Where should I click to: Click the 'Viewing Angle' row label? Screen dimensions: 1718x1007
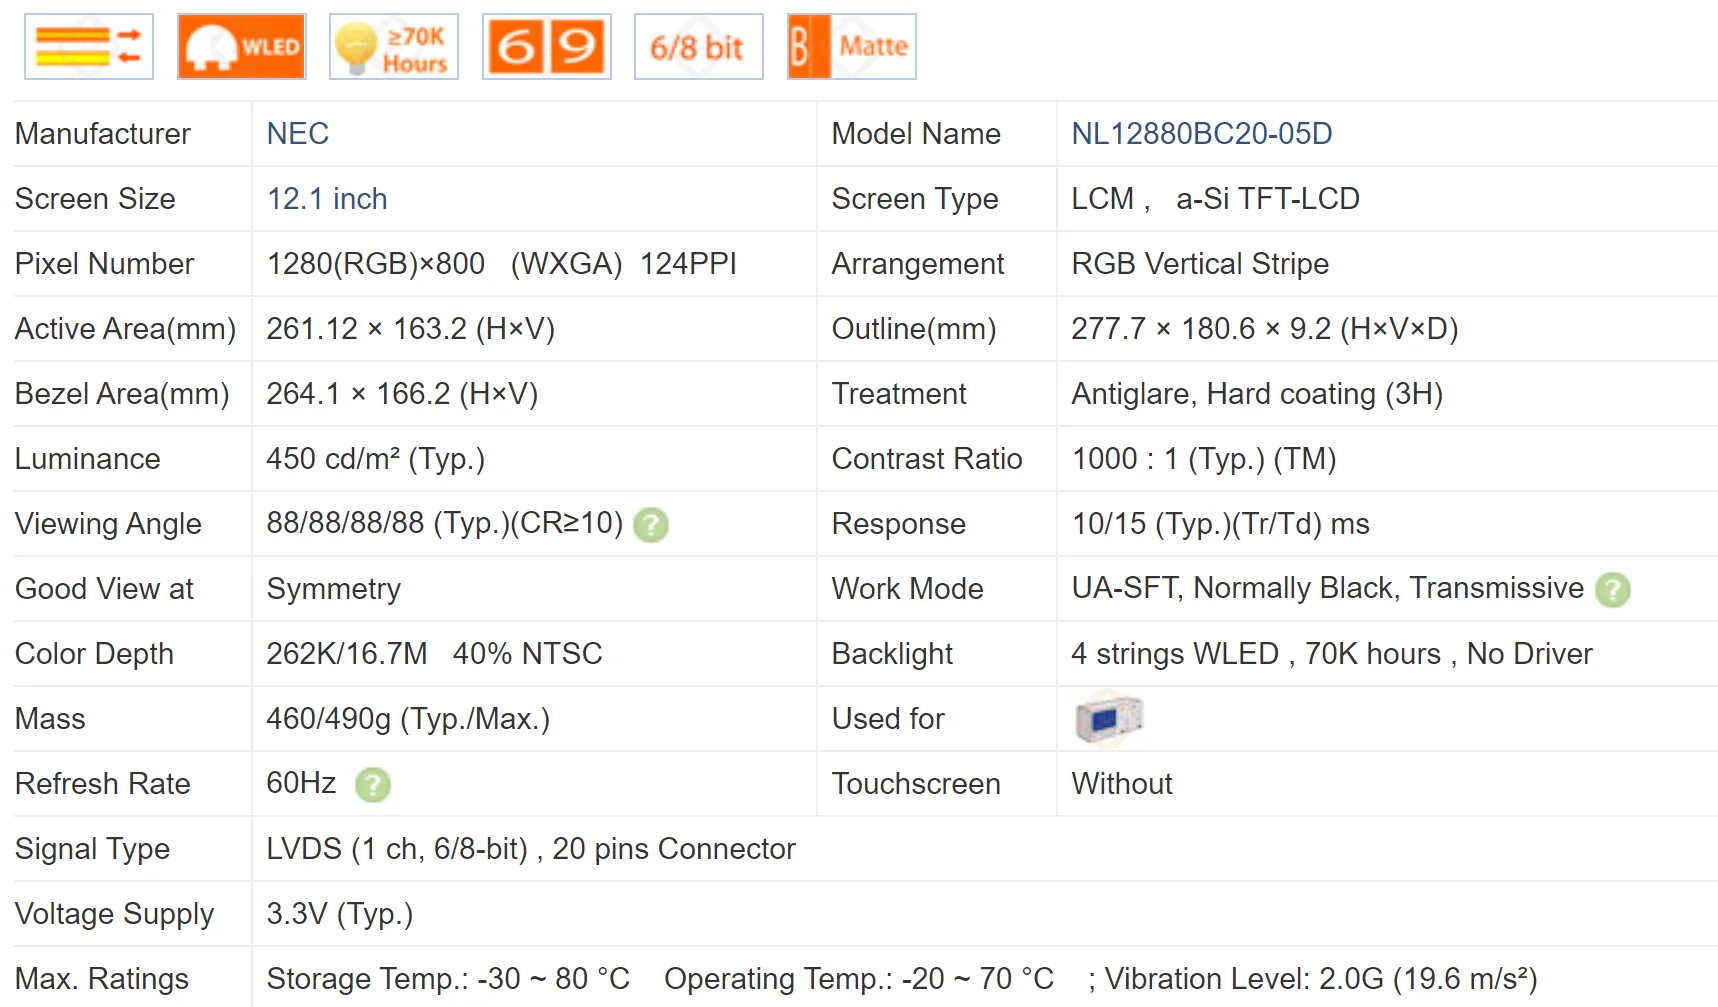[108, 524]
